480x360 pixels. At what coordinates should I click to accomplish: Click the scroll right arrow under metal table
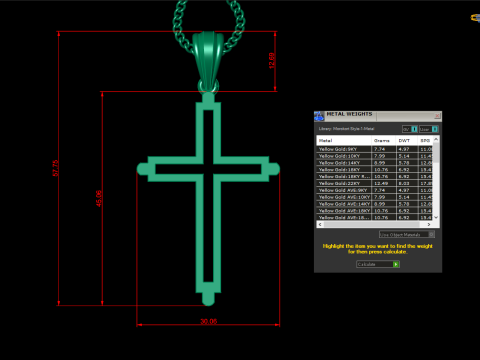(429, 224)
